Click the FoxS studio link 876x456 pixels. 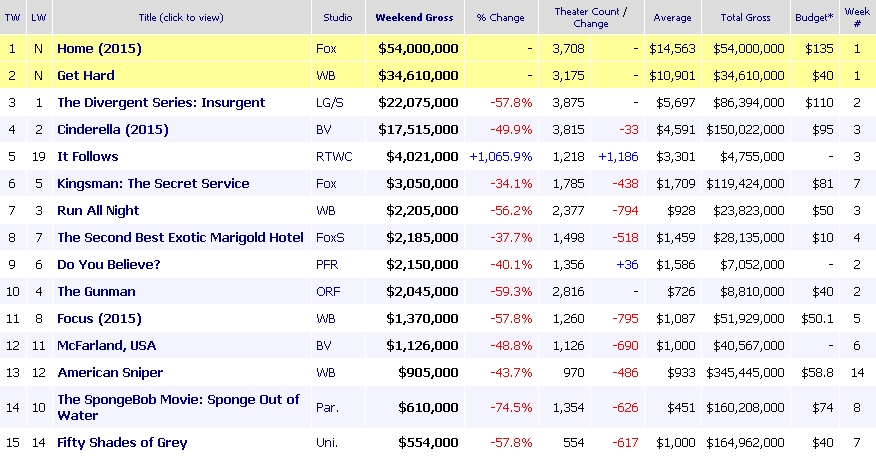[330, 238]
